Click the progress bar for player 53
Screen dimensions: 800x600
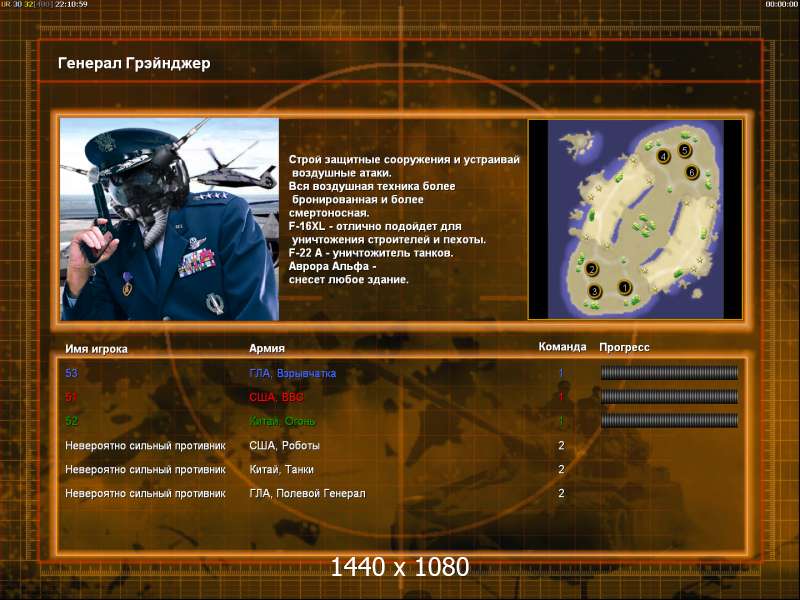click(669, 372)
